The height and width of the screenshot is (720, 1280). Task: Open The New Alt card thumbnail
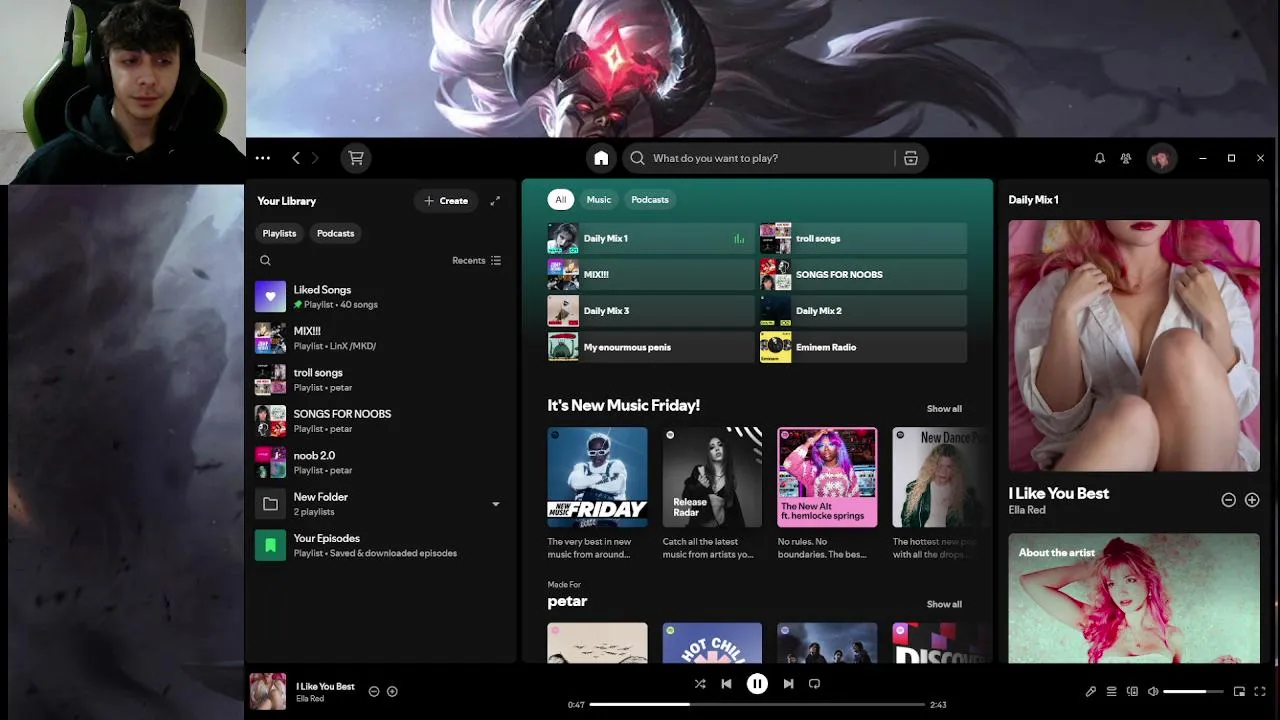pos(827,477)
